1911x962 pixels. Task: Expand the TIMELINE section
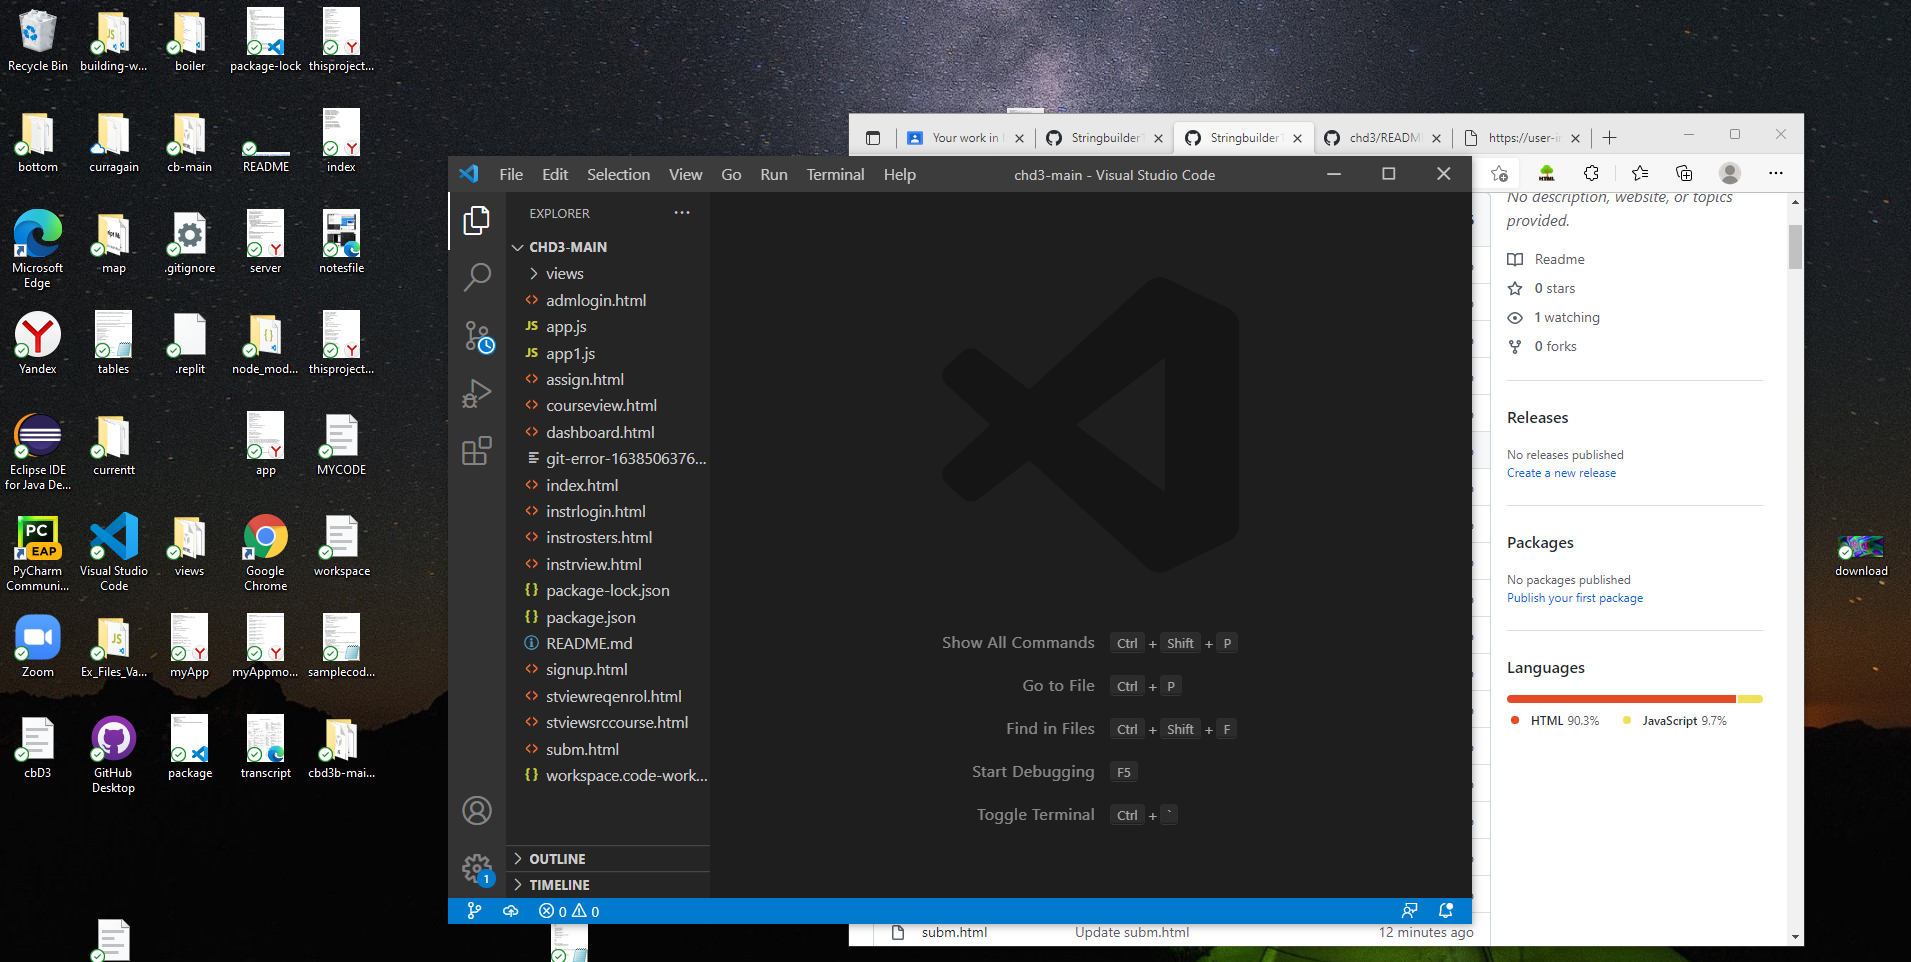click(562, 884)
